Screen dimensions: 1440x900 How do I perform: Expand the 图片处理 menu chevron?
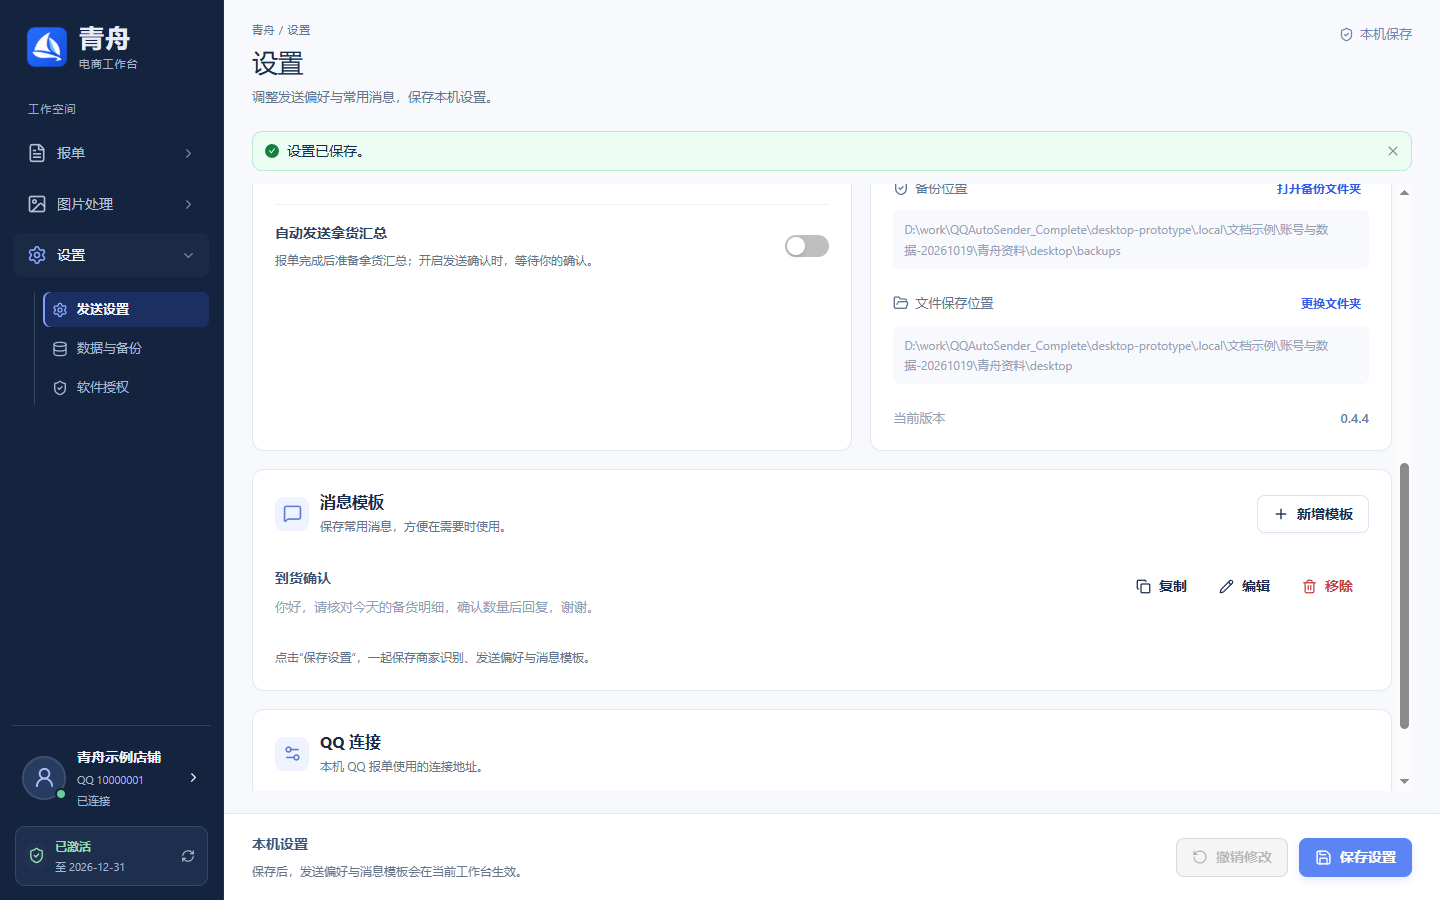[x=188, y=204]
